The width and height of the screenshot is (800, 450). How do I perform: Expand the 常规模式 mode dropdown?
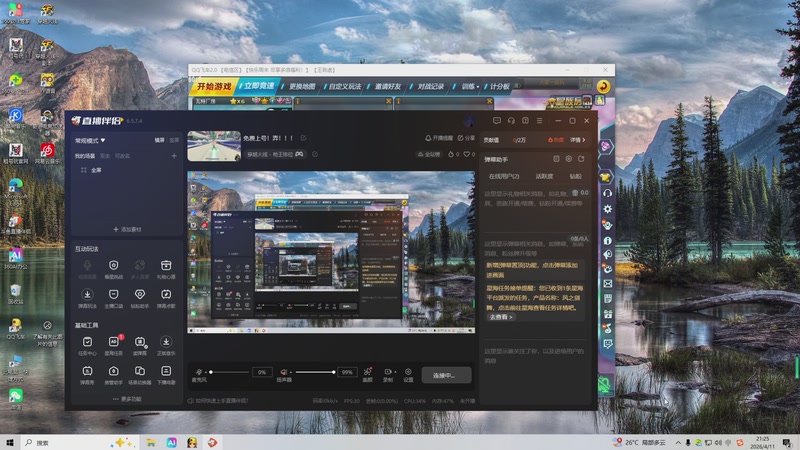[x=90, y=140]
